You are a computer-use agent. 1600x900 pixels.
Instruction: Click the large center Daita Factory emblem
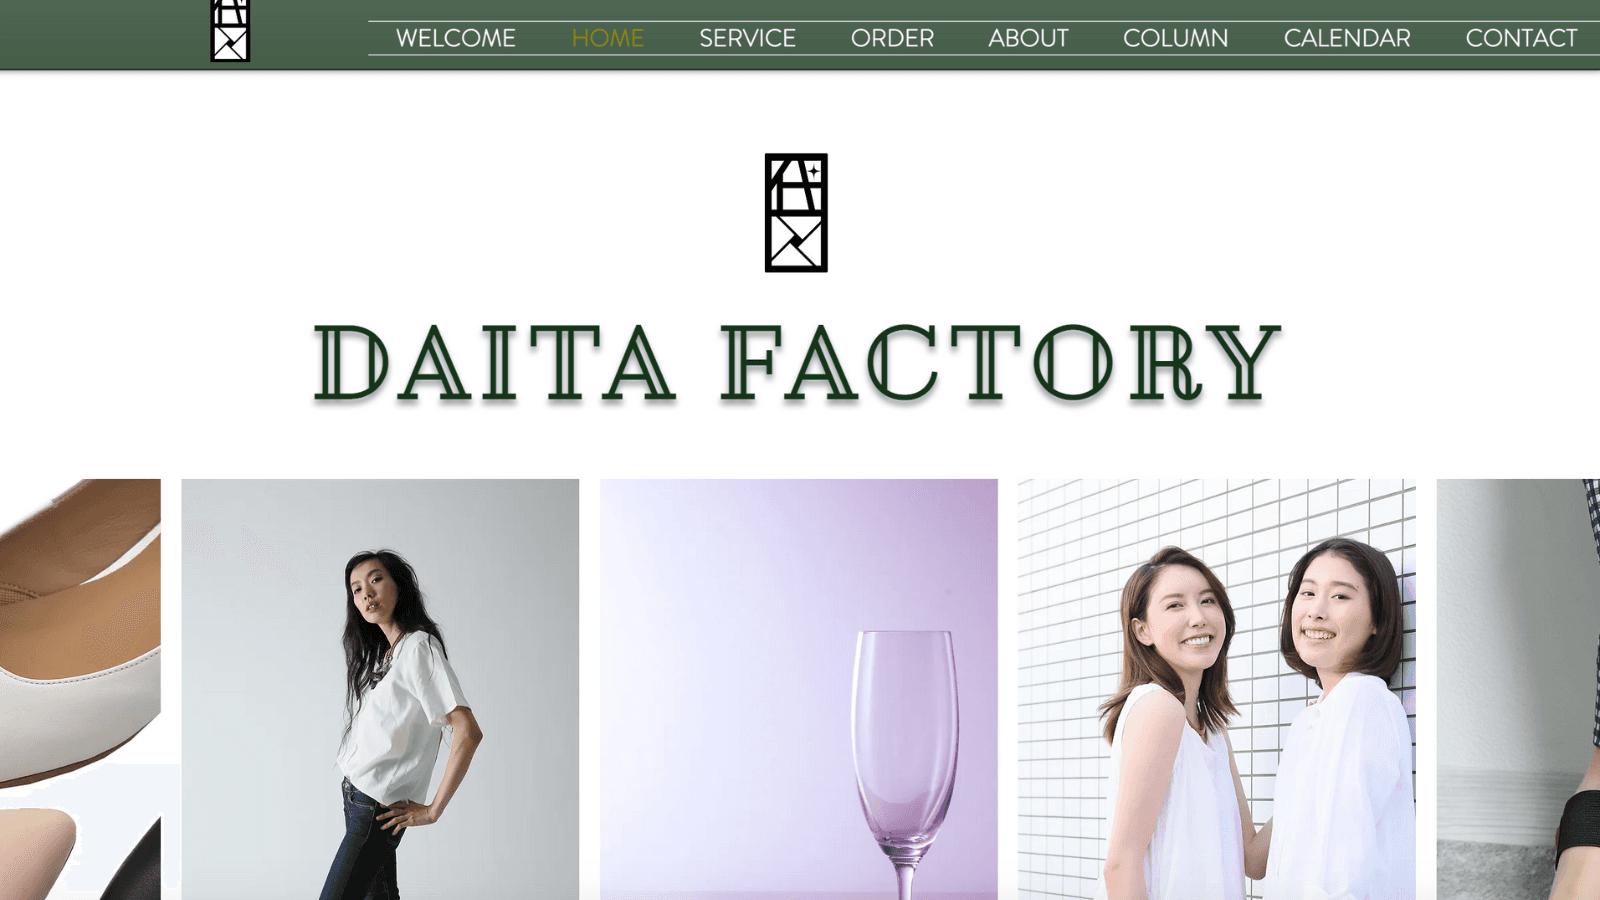[796, 212]
